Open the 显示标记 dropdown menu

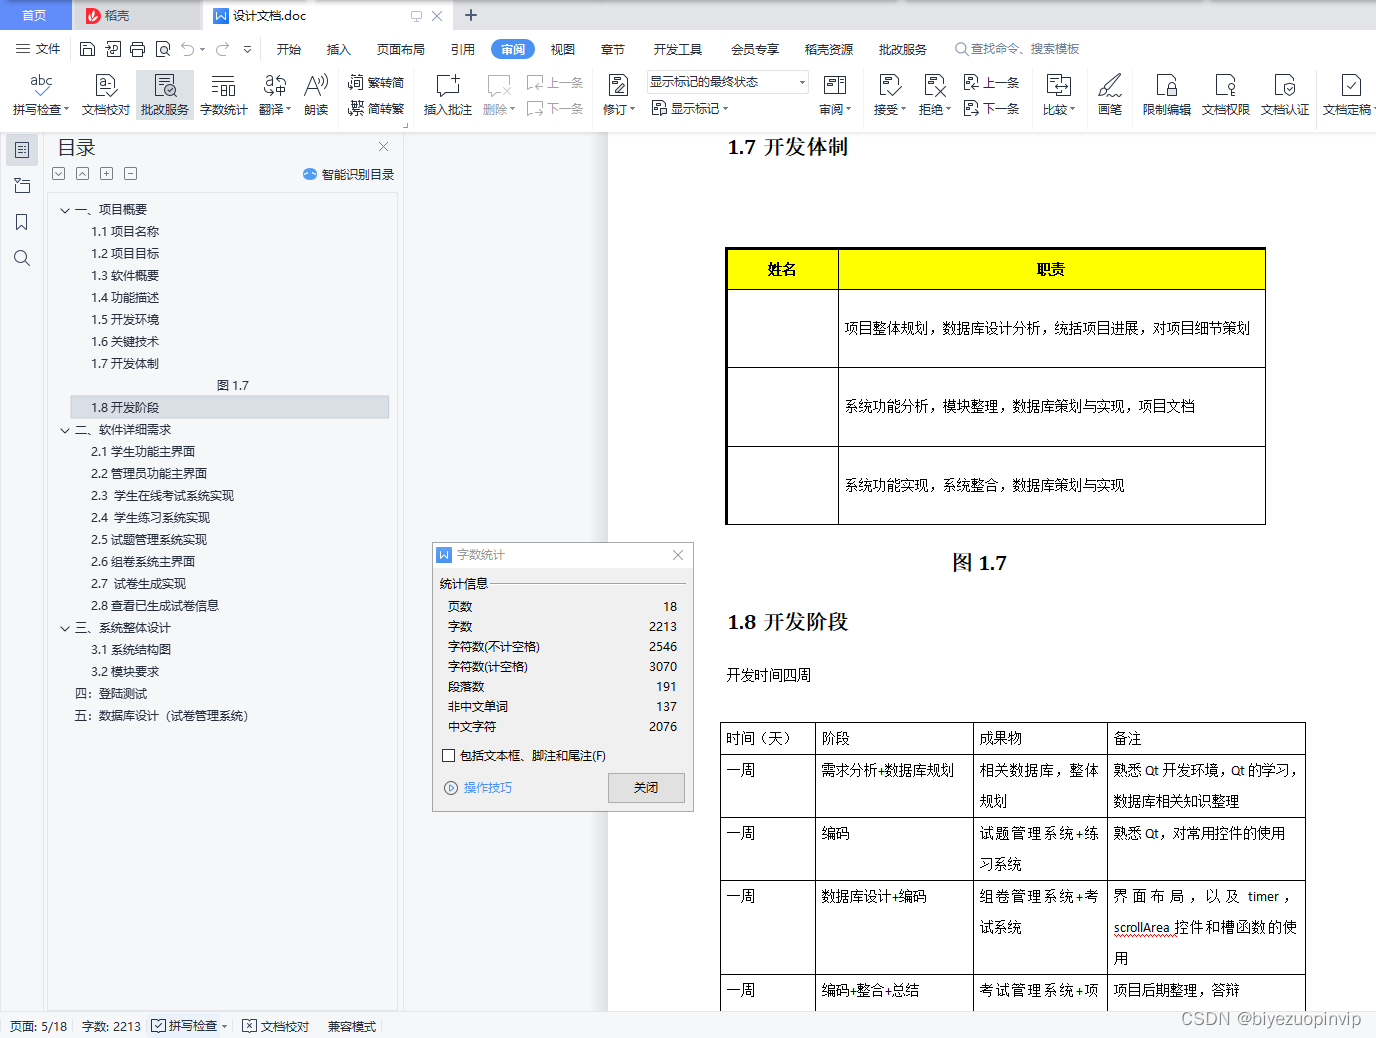coord(690,108)
